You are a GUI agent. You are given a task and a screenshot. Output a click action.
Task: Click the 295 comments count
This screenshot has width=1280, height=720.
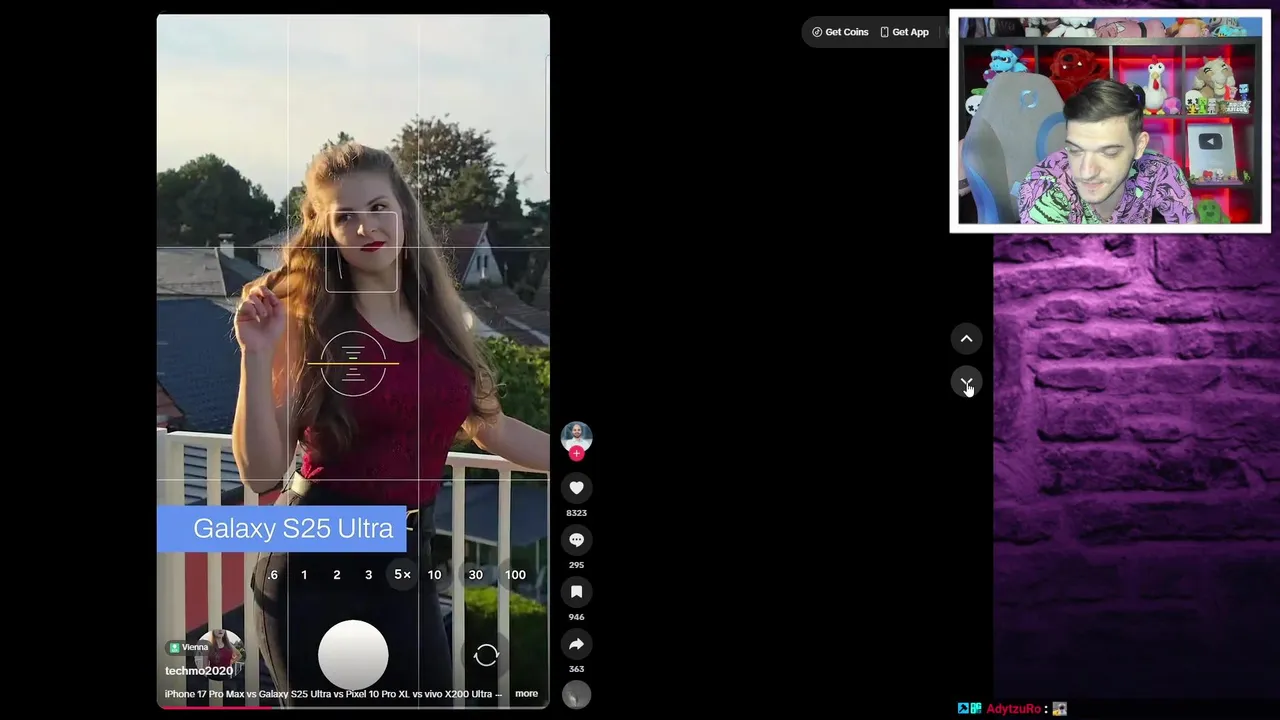(576, 565)
